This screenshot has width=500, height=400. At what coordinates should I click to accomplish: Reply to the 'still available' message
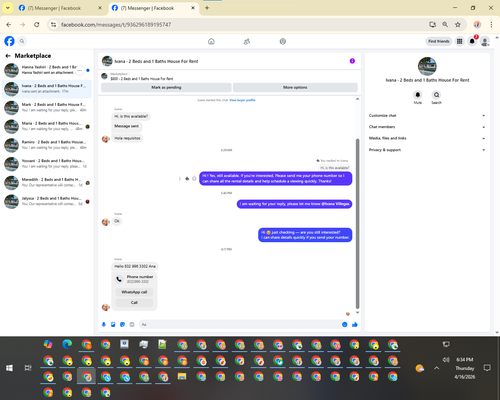click(187, 179)
